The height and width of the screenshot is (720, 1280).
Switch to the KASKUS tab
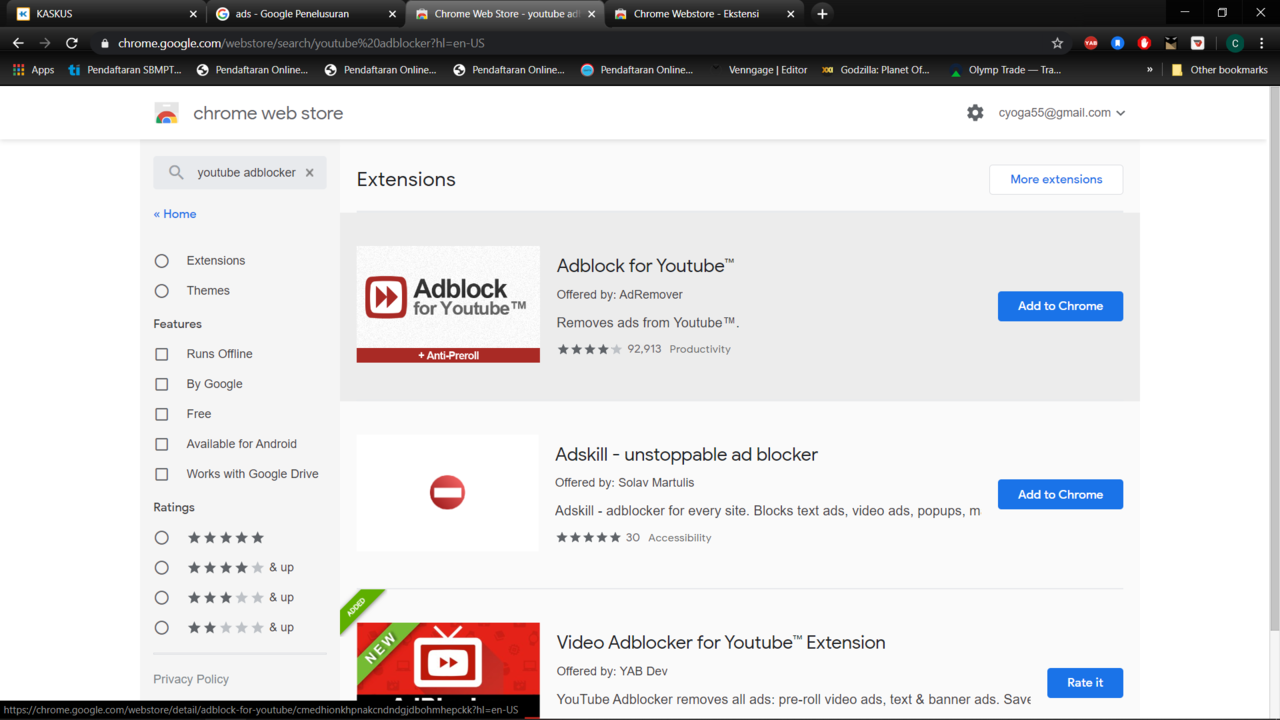(104, 14)
